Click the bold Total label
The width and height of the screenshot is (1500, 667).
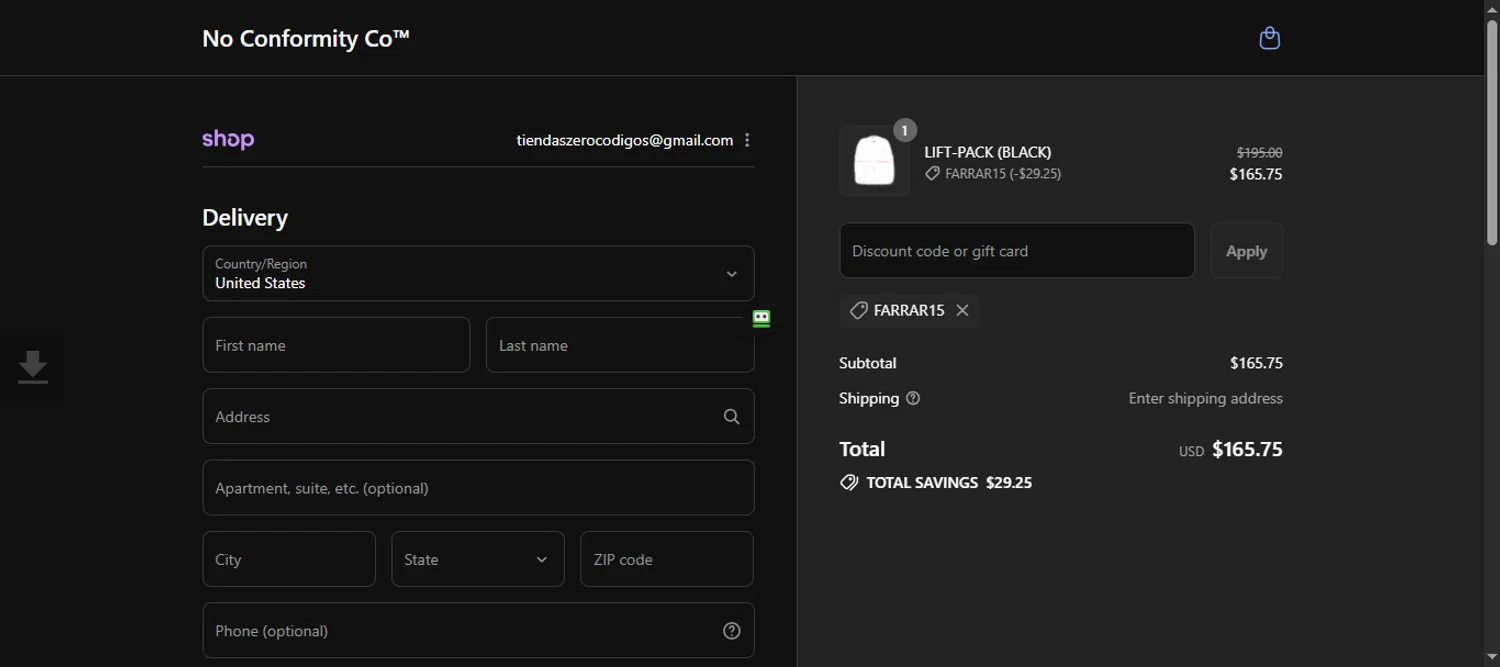click(862, 449)
